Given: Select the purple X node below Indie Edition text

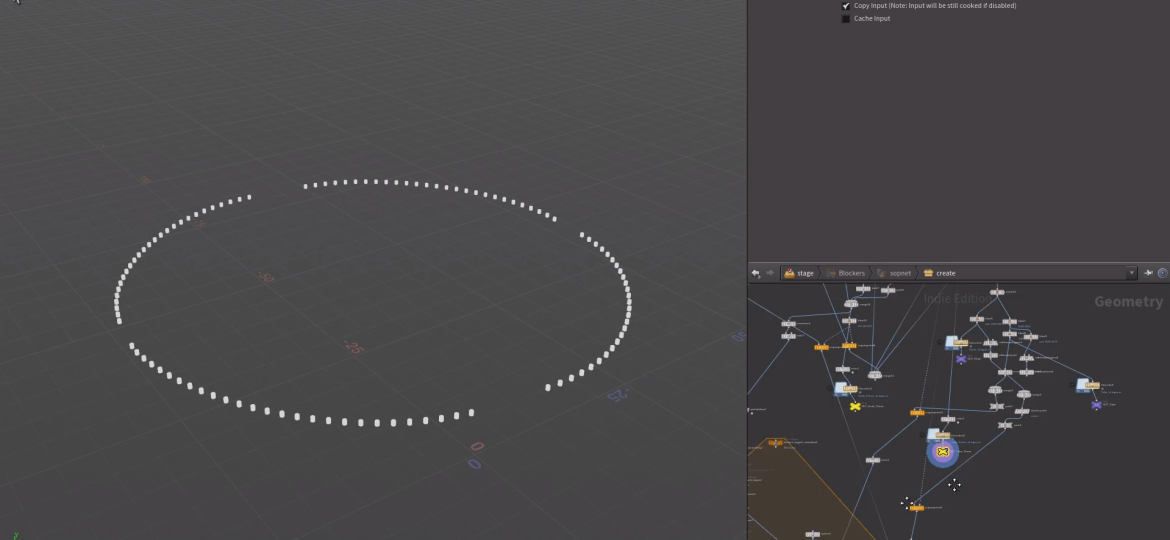Looking at the screenshot, I should 961,359.
